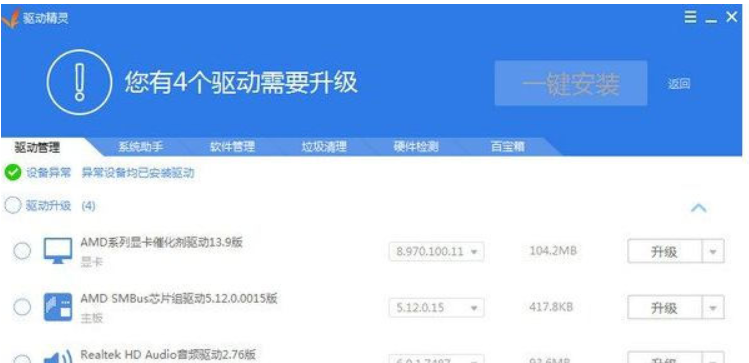This screenshot has width=749, height=363.
Task: Open the arrow beside AMD显卡 升级 button
Action: click(x=713, y=252)
